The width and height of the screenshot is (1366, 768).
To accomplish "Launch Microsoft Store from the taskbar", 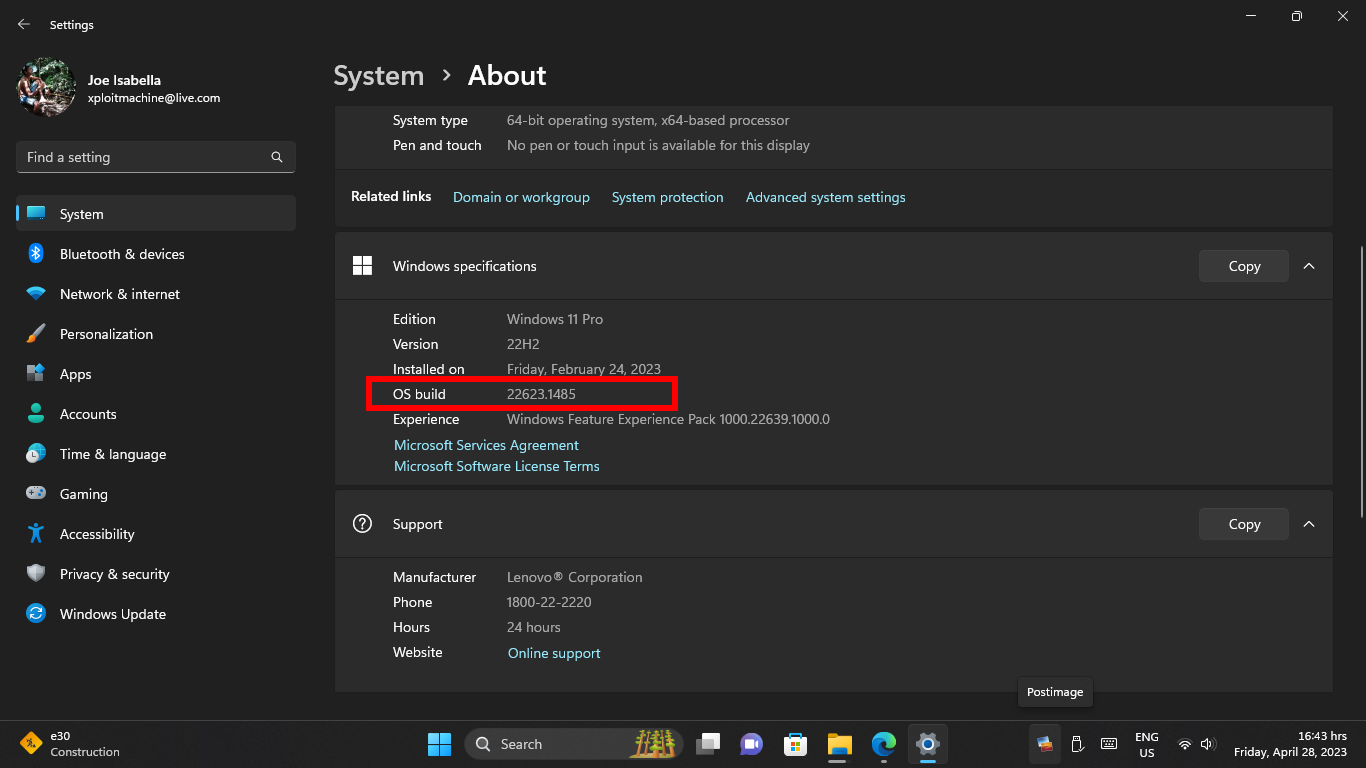I will [795, 744].
